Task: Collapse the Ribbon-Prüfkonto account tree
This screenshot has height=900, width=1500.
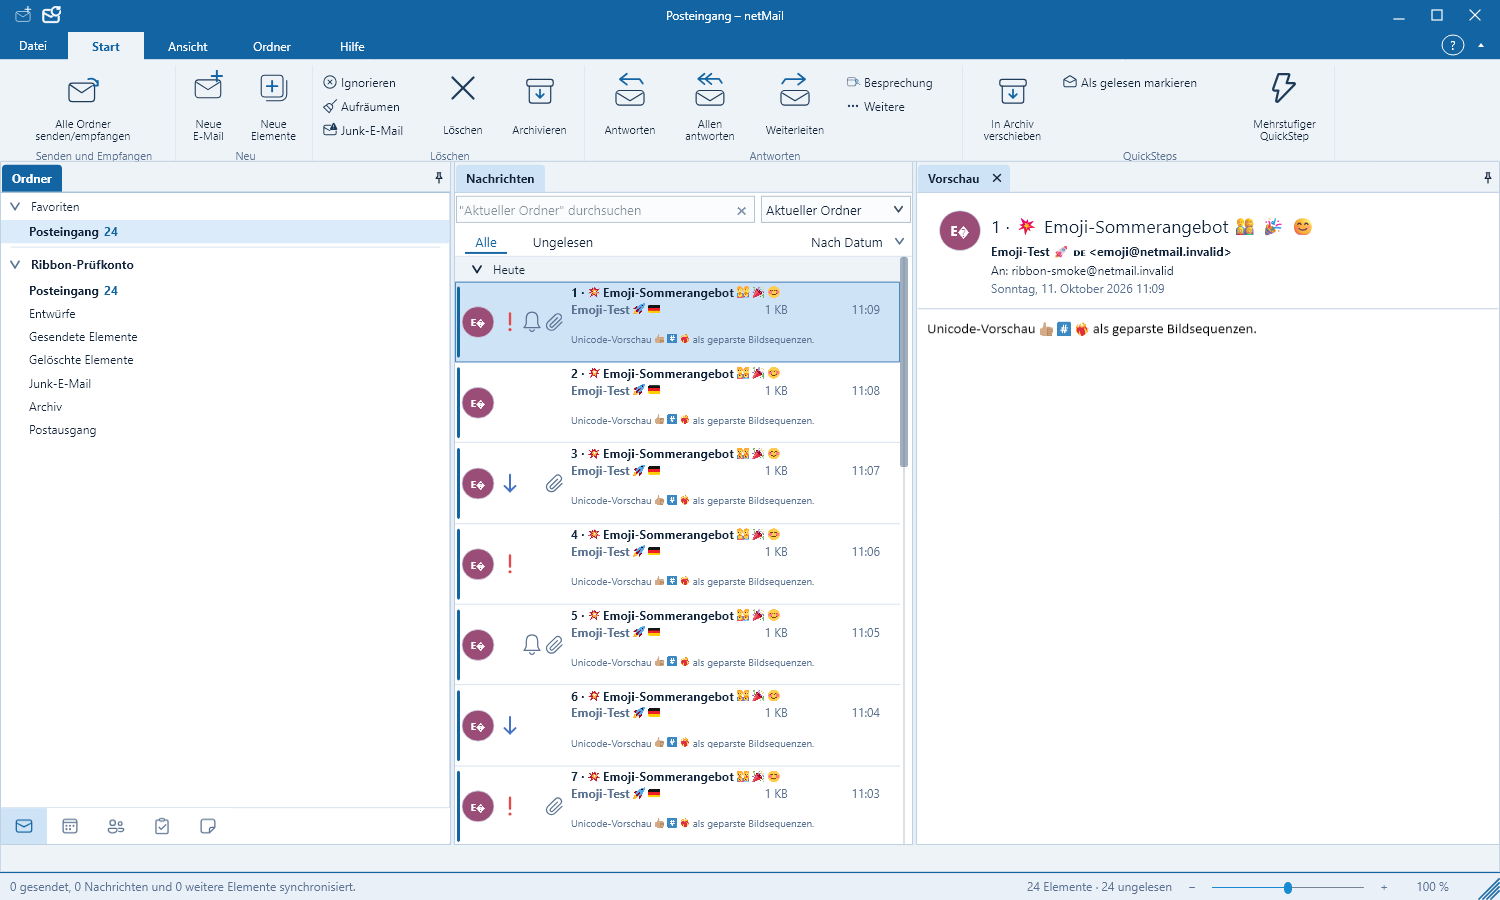Action: 15,265
